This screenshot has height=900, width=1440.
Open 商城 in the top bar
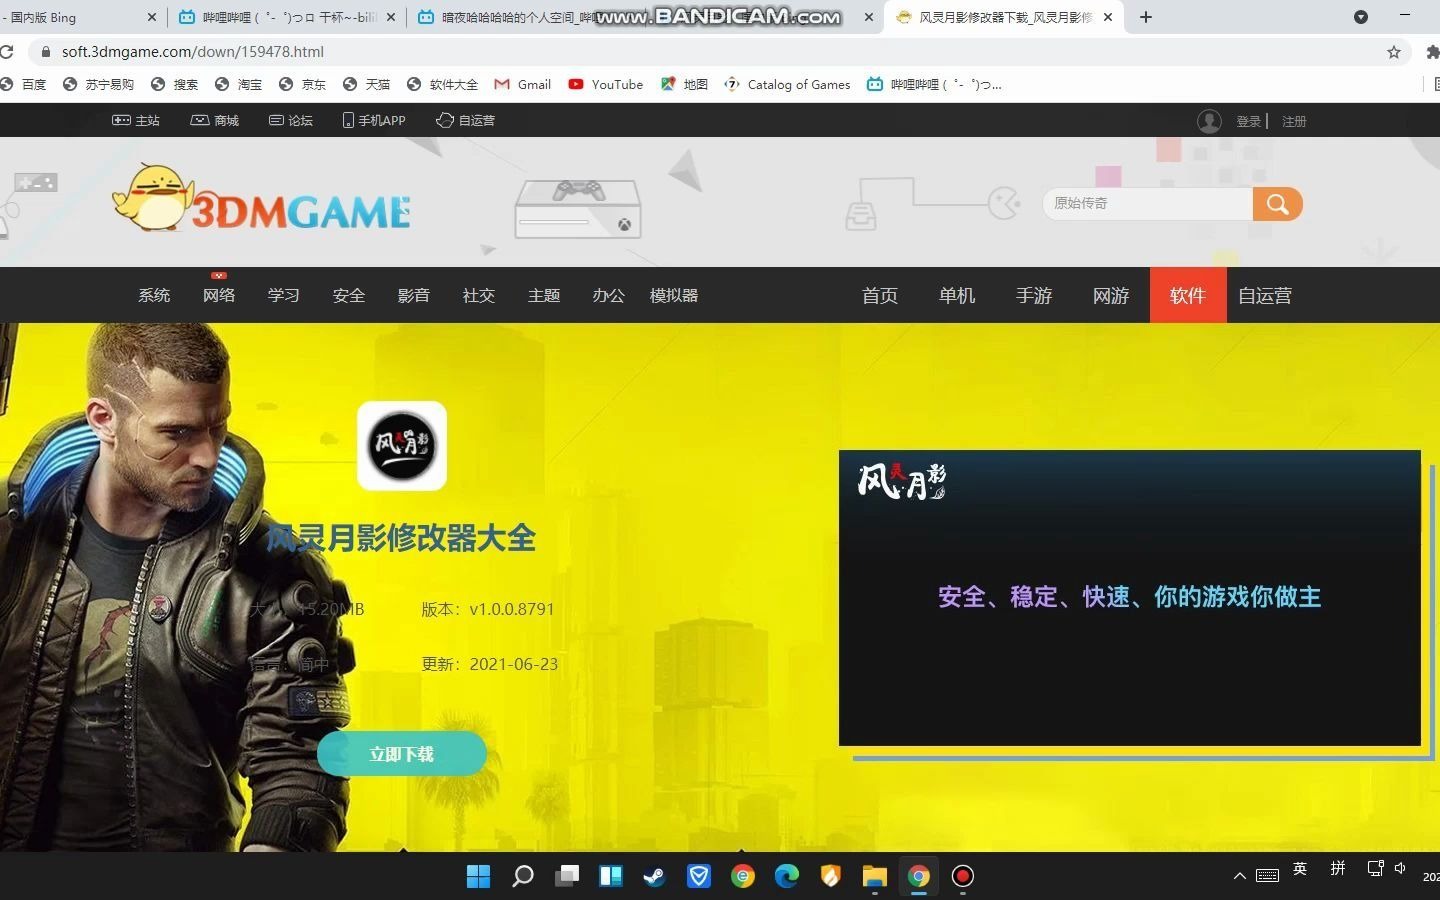pos(215,120)
